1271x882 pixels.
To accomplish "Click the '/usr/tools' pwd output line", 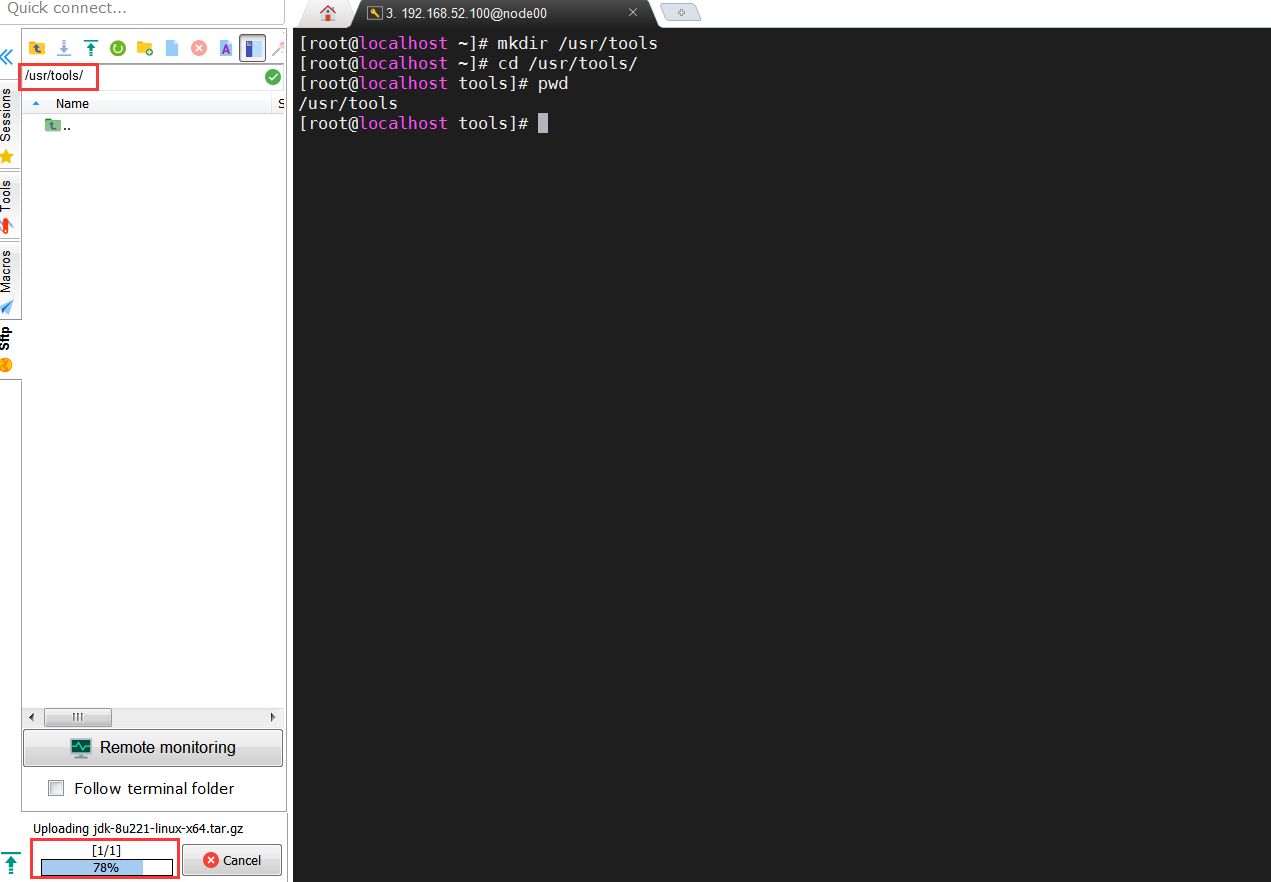I will [348, 103].
